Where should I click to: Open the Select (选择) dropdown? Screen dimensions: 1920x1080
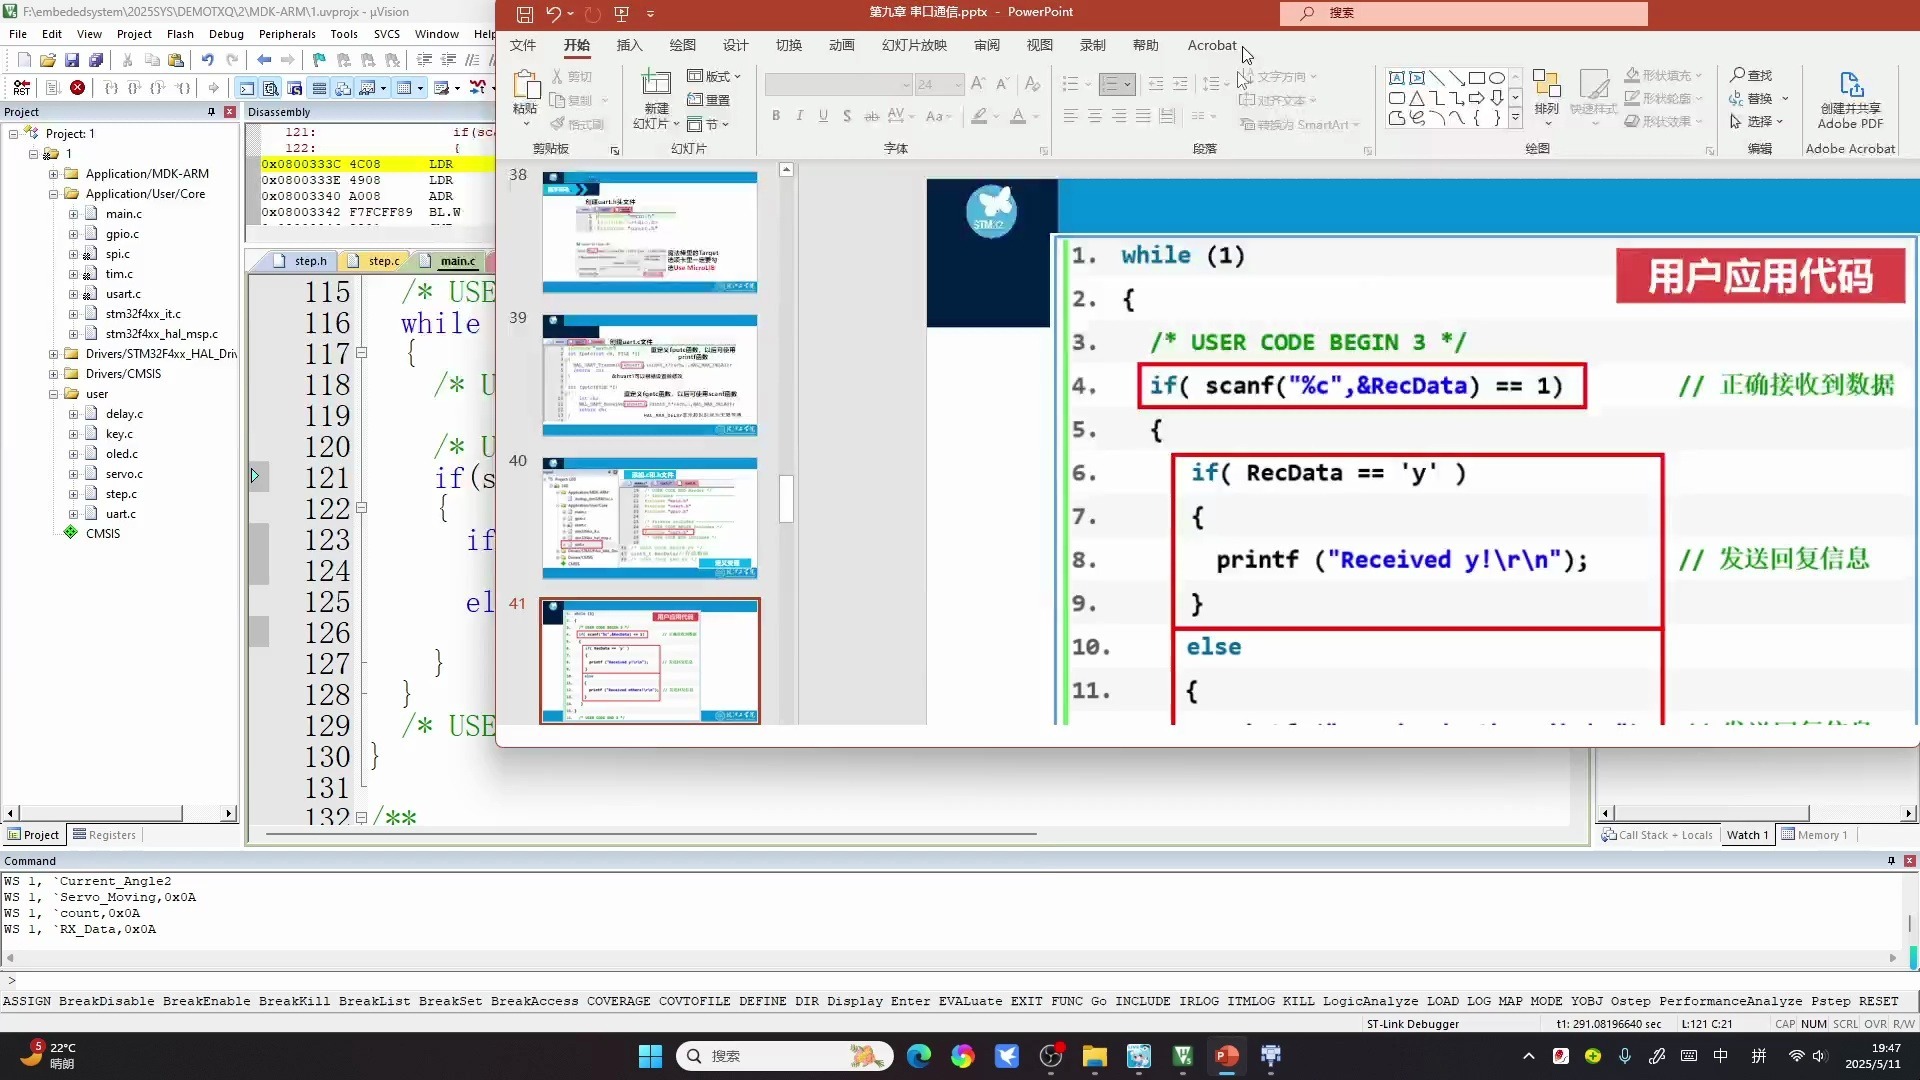[1758, 121]
